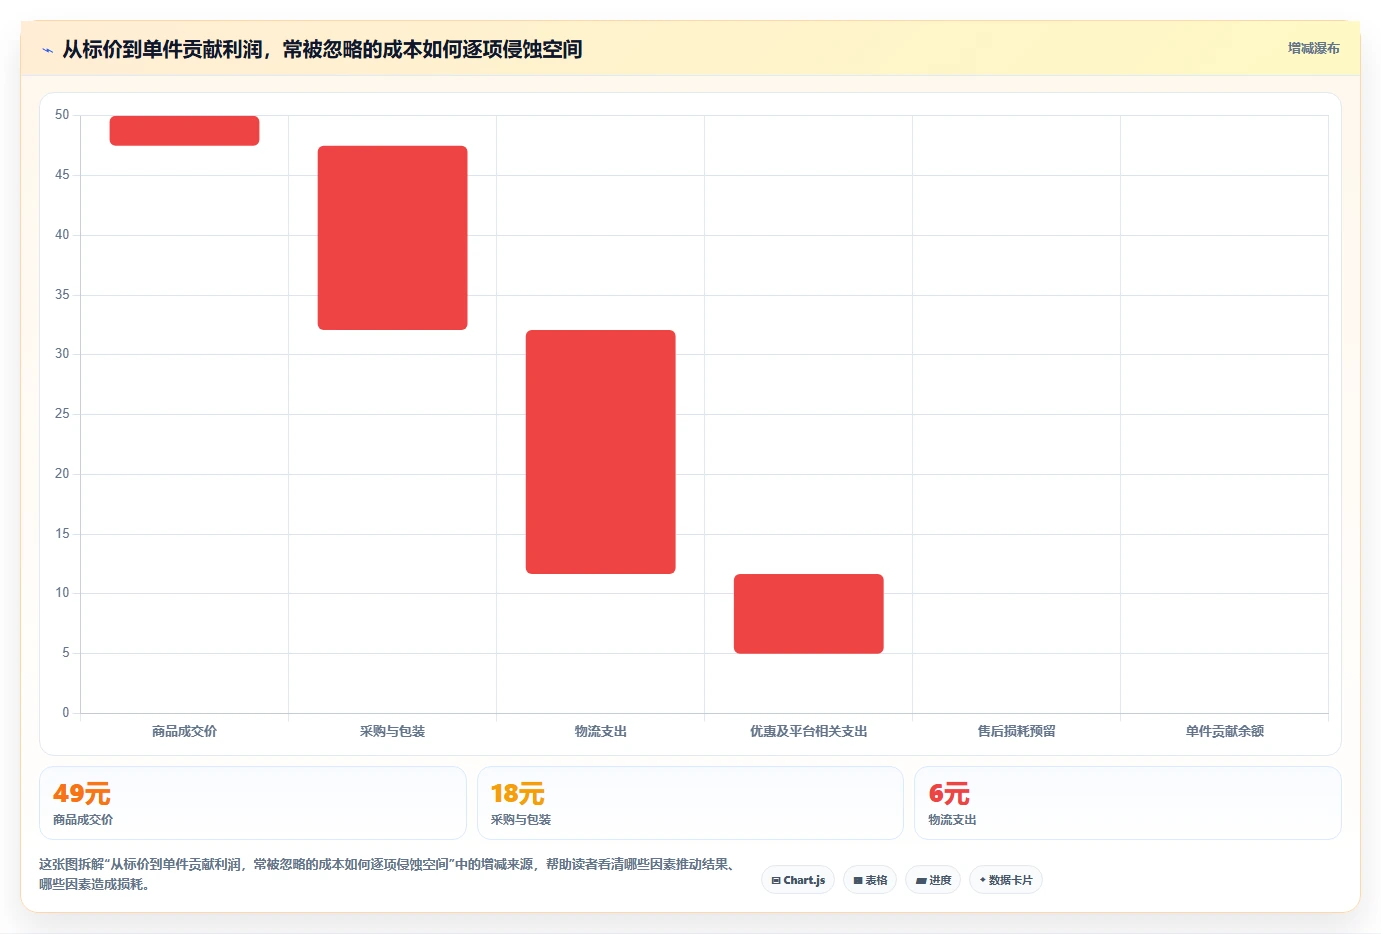Screen dimensions: 1381x934
Task: Click the 售后损耗预留 axis label
Action: point(1016,731)
